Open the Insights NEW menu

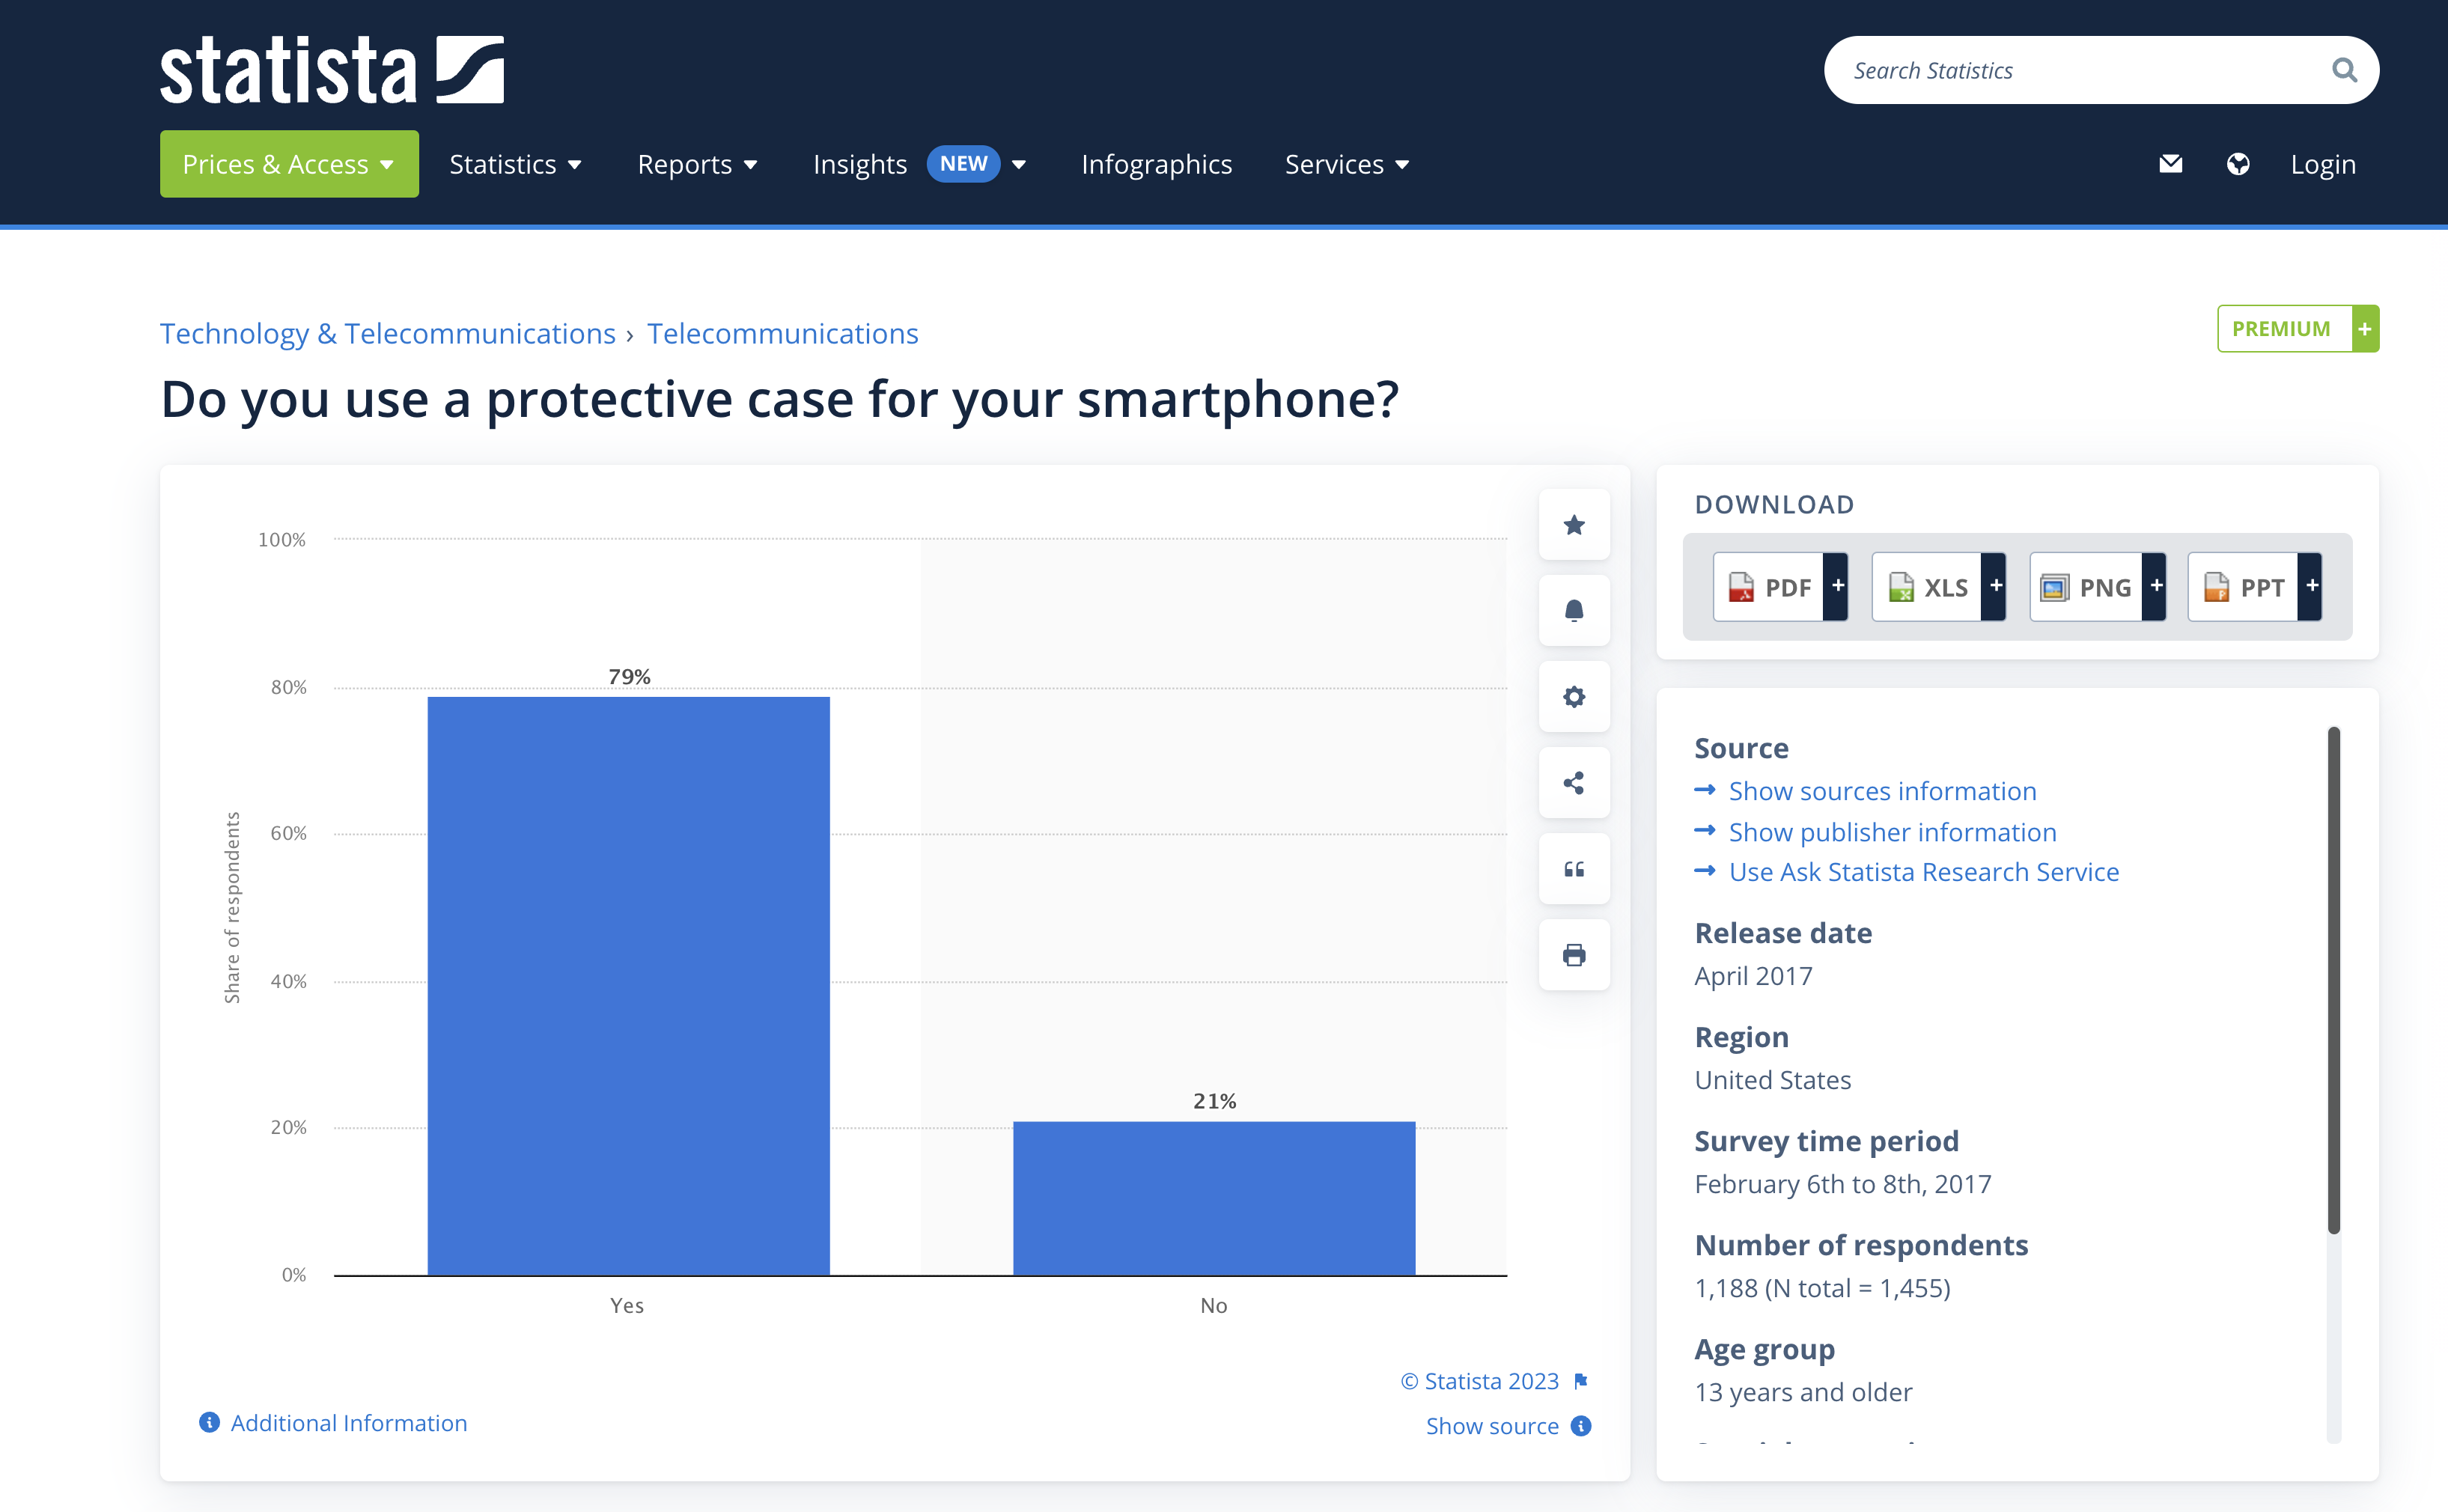pyautogui.click(x=919, y=164)
